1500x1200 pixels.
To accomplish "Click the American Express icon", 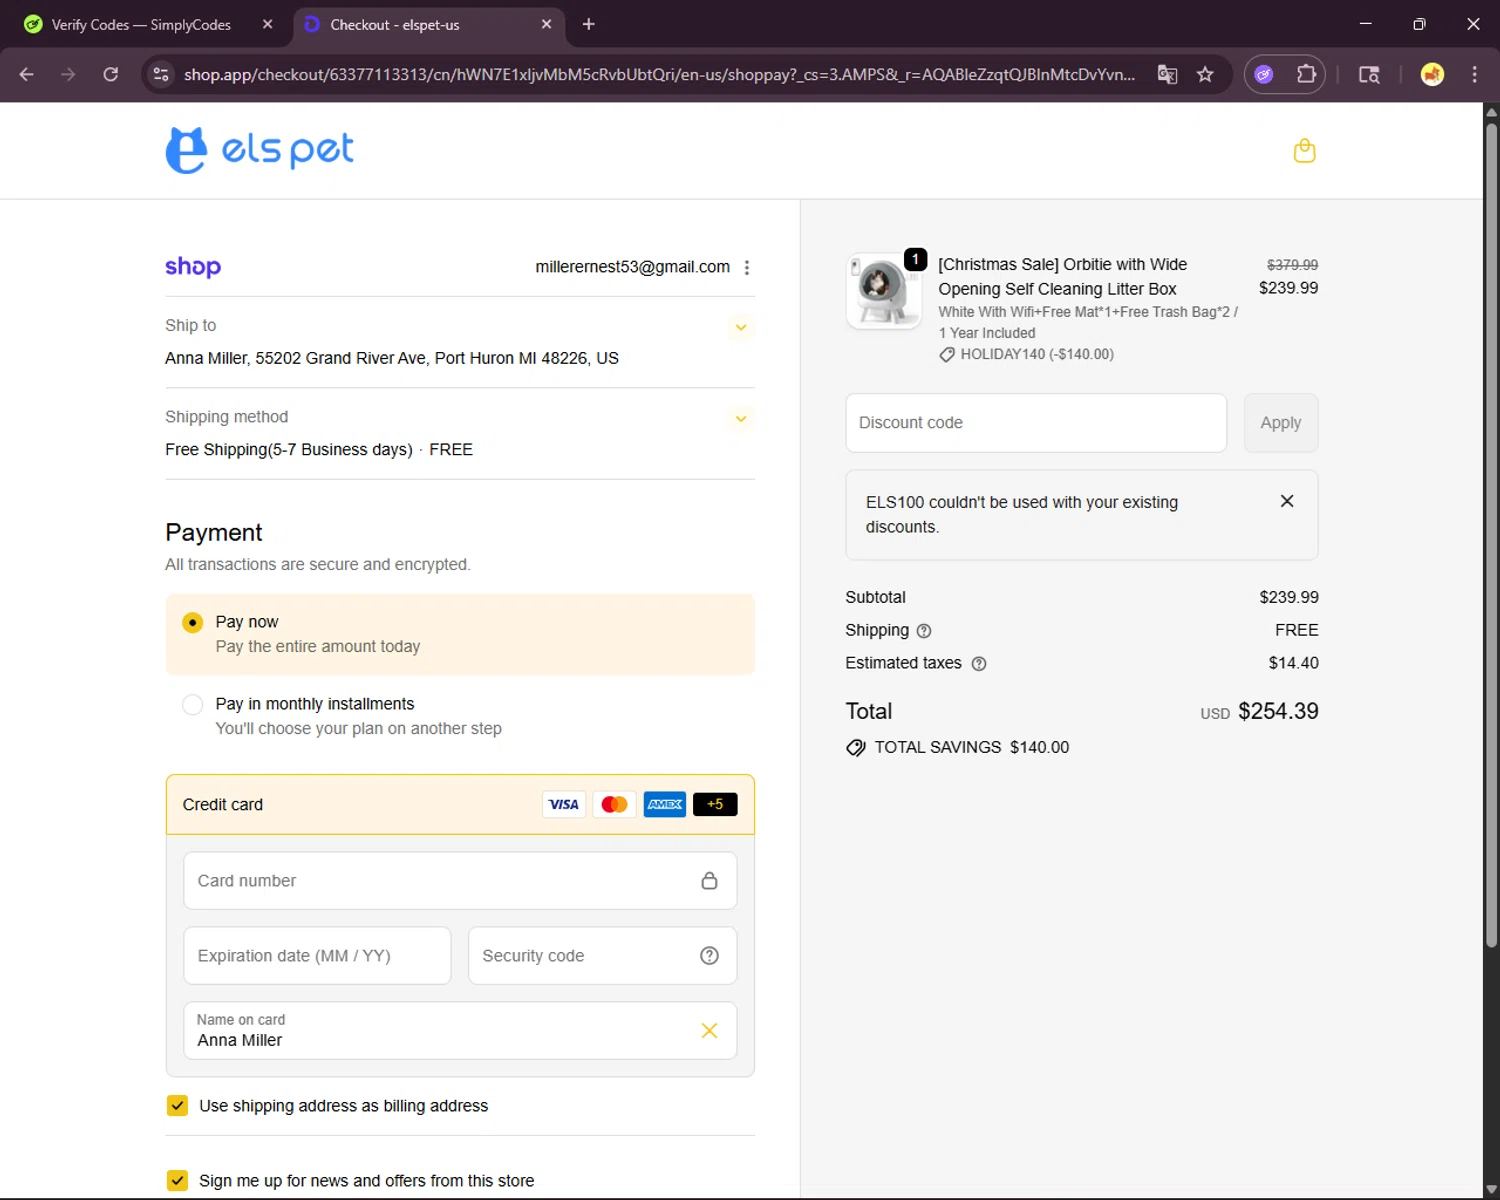I will coord(665,804).
